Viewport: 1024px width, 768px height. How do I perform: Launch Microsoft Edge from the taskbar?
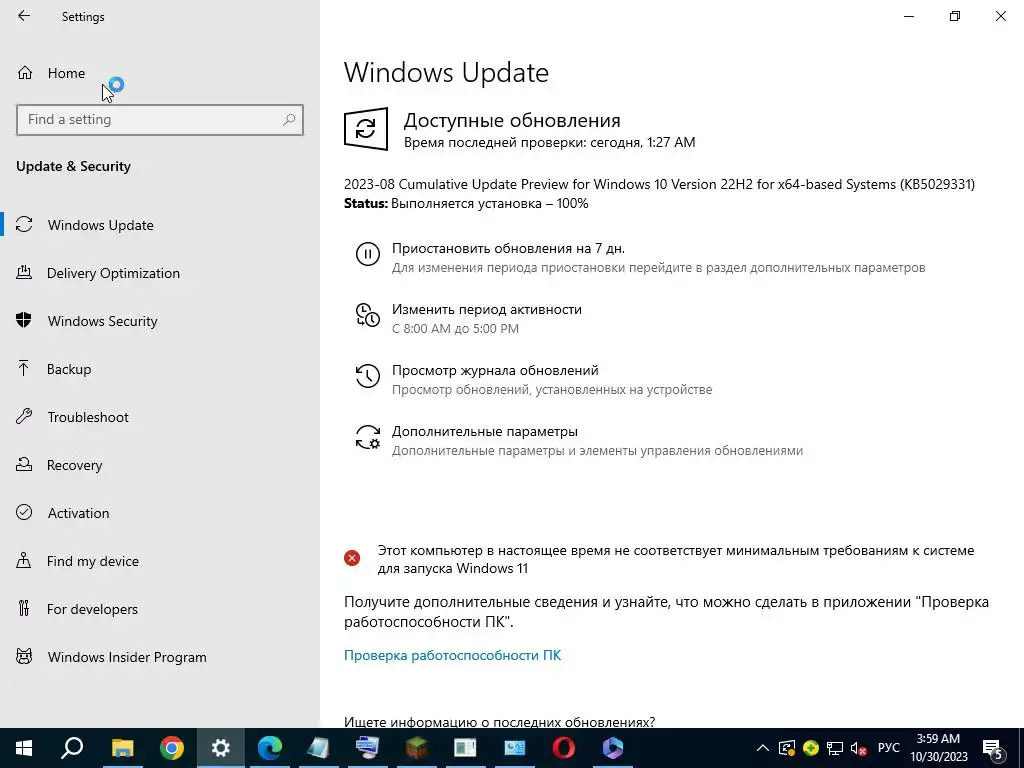270,748
